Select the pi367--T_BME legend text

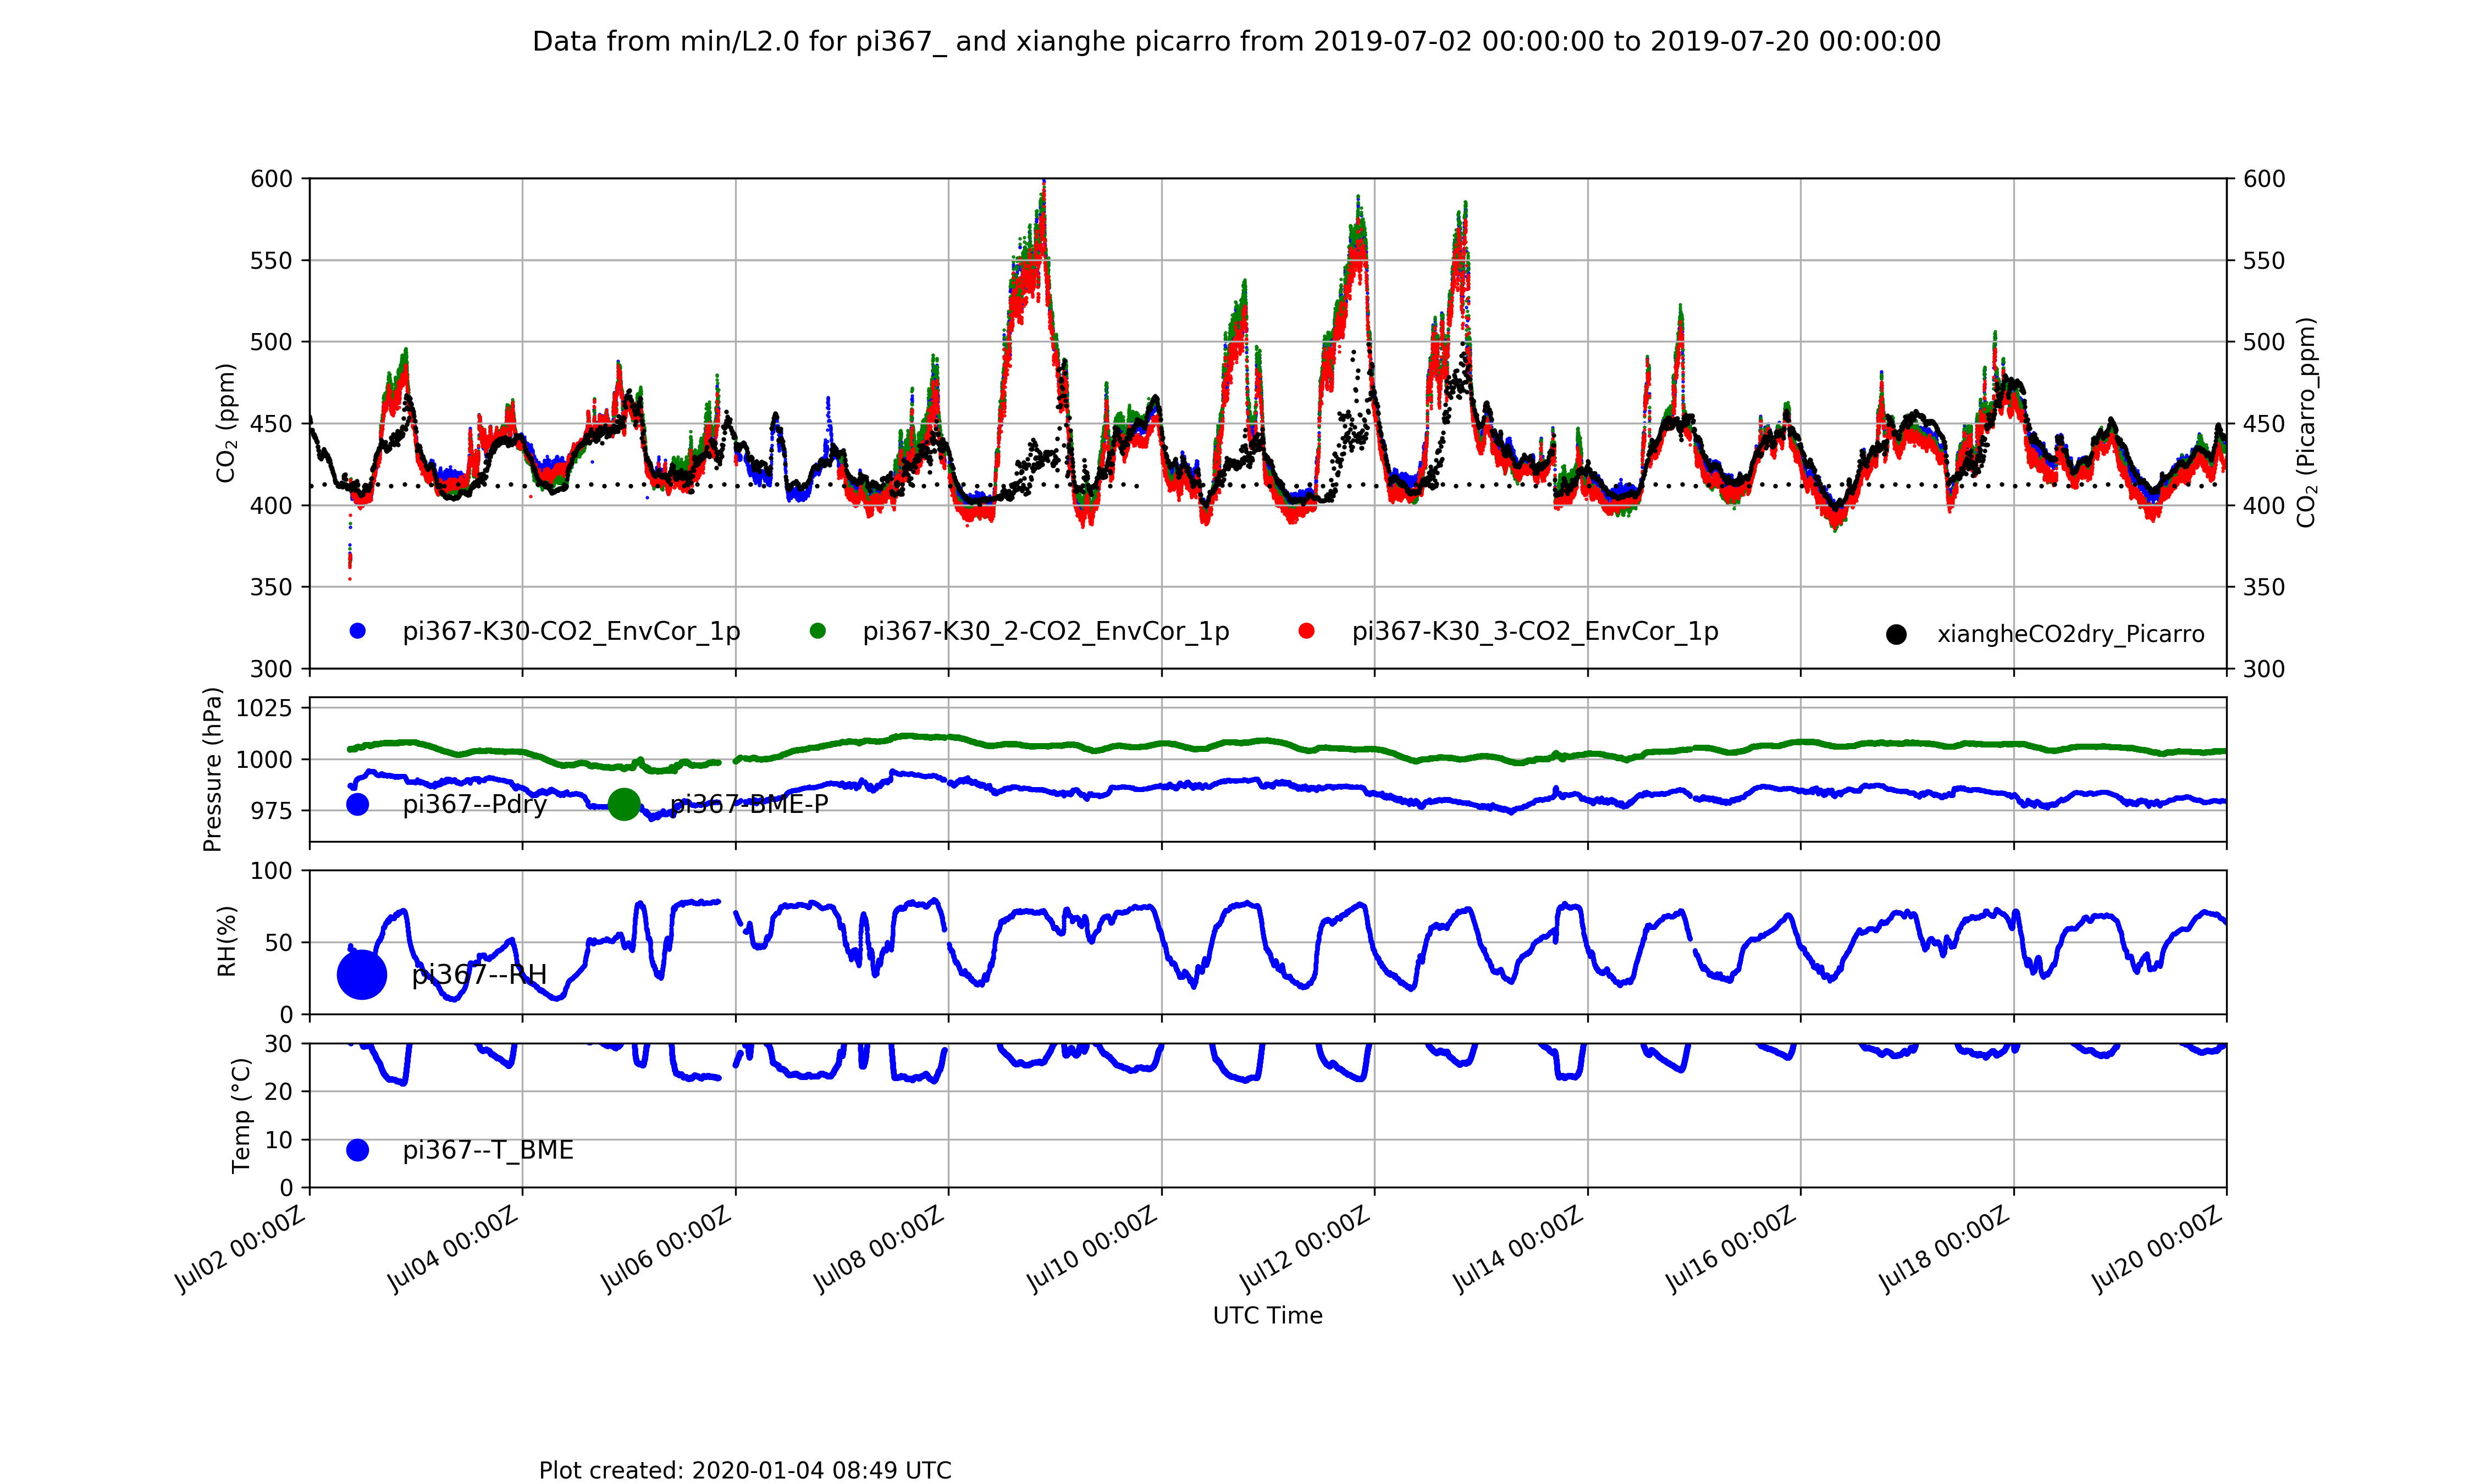coord(488,1151)
